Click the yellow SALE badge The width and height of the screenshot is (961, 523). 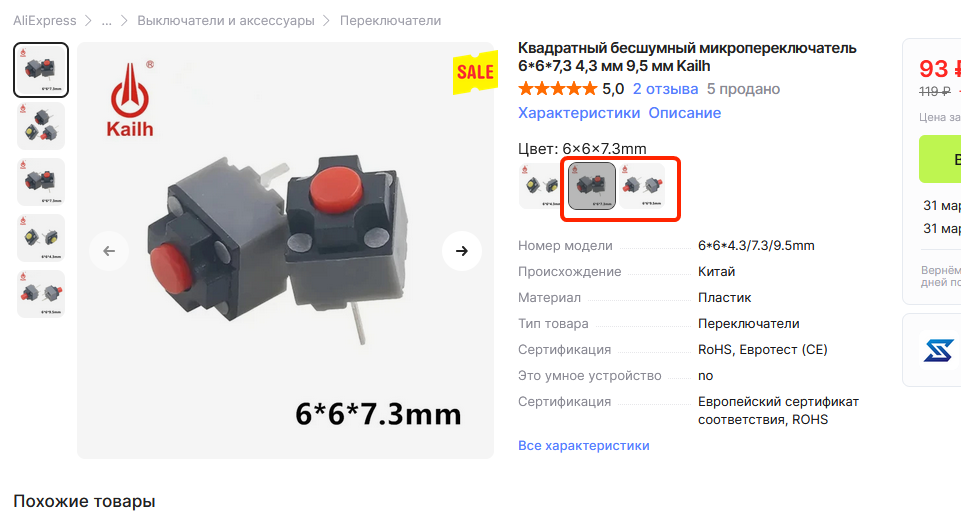coord(475,72)
